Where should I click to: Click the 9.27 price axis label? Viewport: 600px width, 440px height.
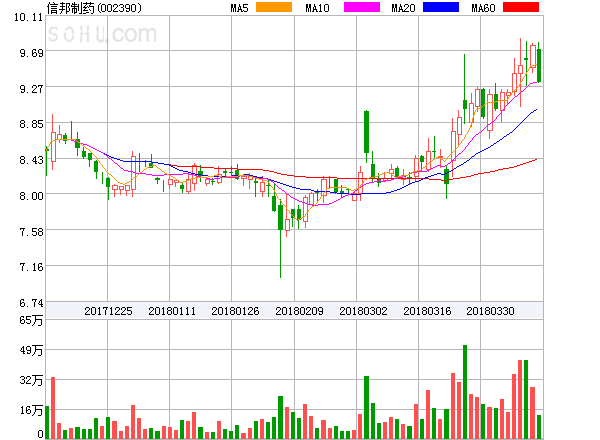[x=32, y=89]
